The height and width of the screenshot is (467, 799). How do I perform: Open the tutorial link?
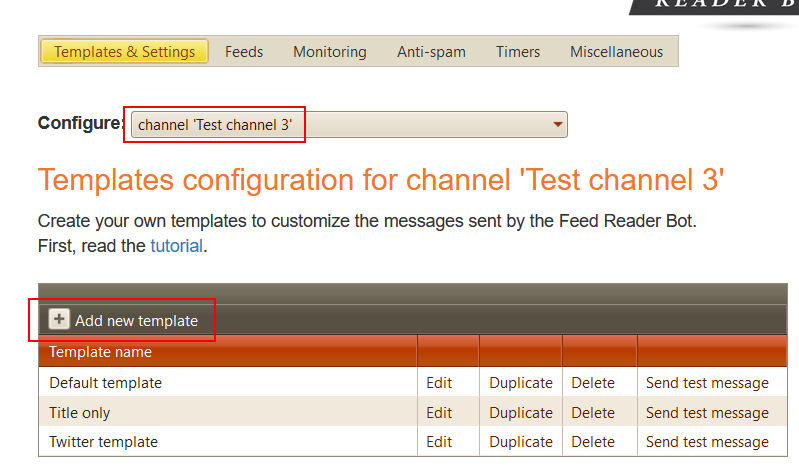[177, 246]
